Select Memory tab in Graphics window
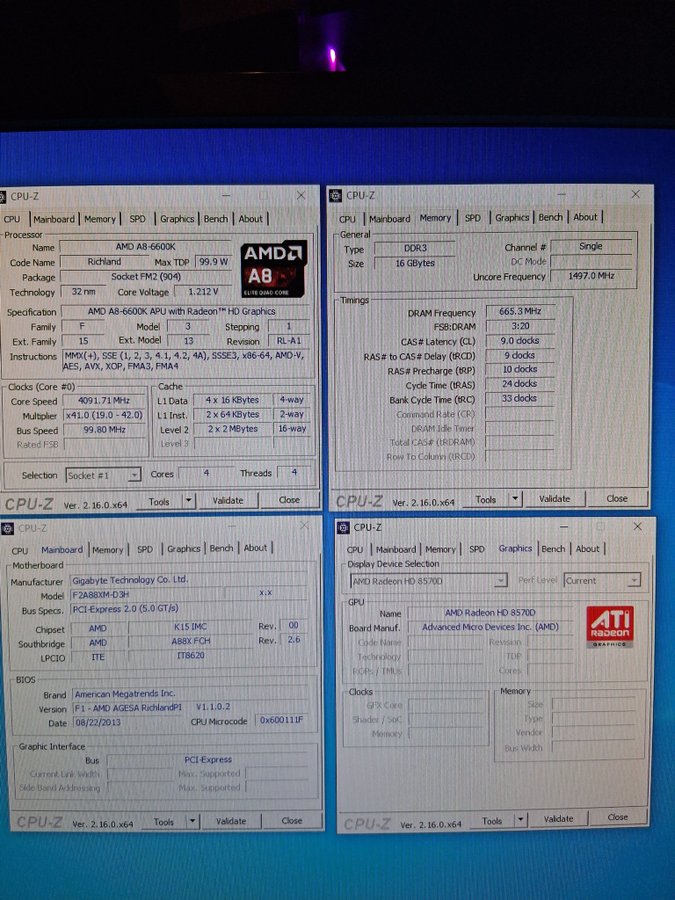Image resolution: width=675 pixels, height=900 pixels. pyautogui.click(x=441, y=549)
